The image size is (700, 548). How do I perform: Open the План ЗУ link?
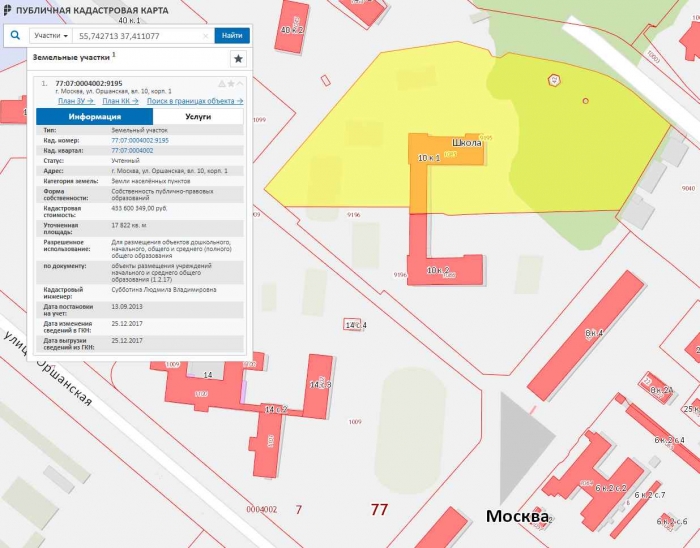pos(75,101)
